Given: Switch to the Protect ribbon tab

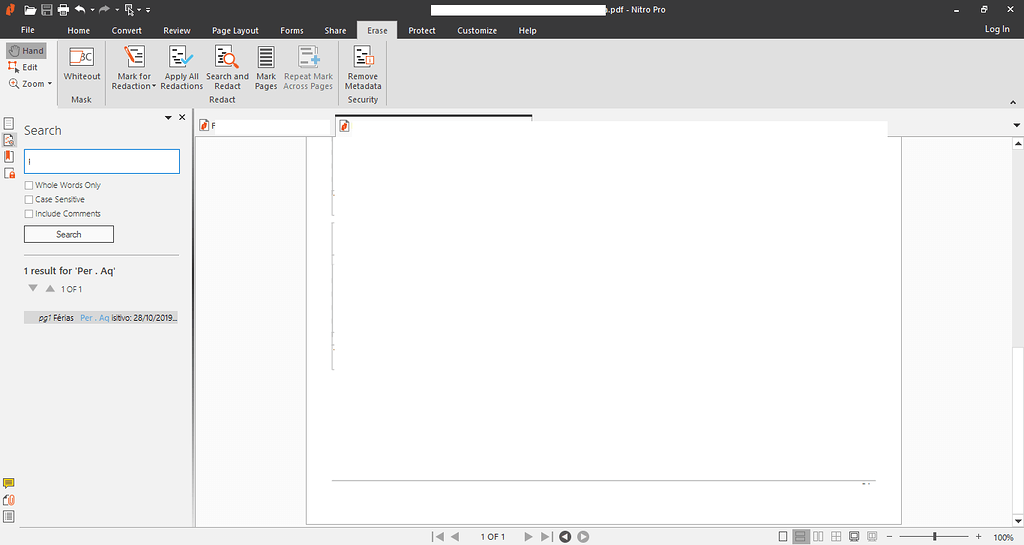Looking at the screenshot, I should (x=421, y=30).
